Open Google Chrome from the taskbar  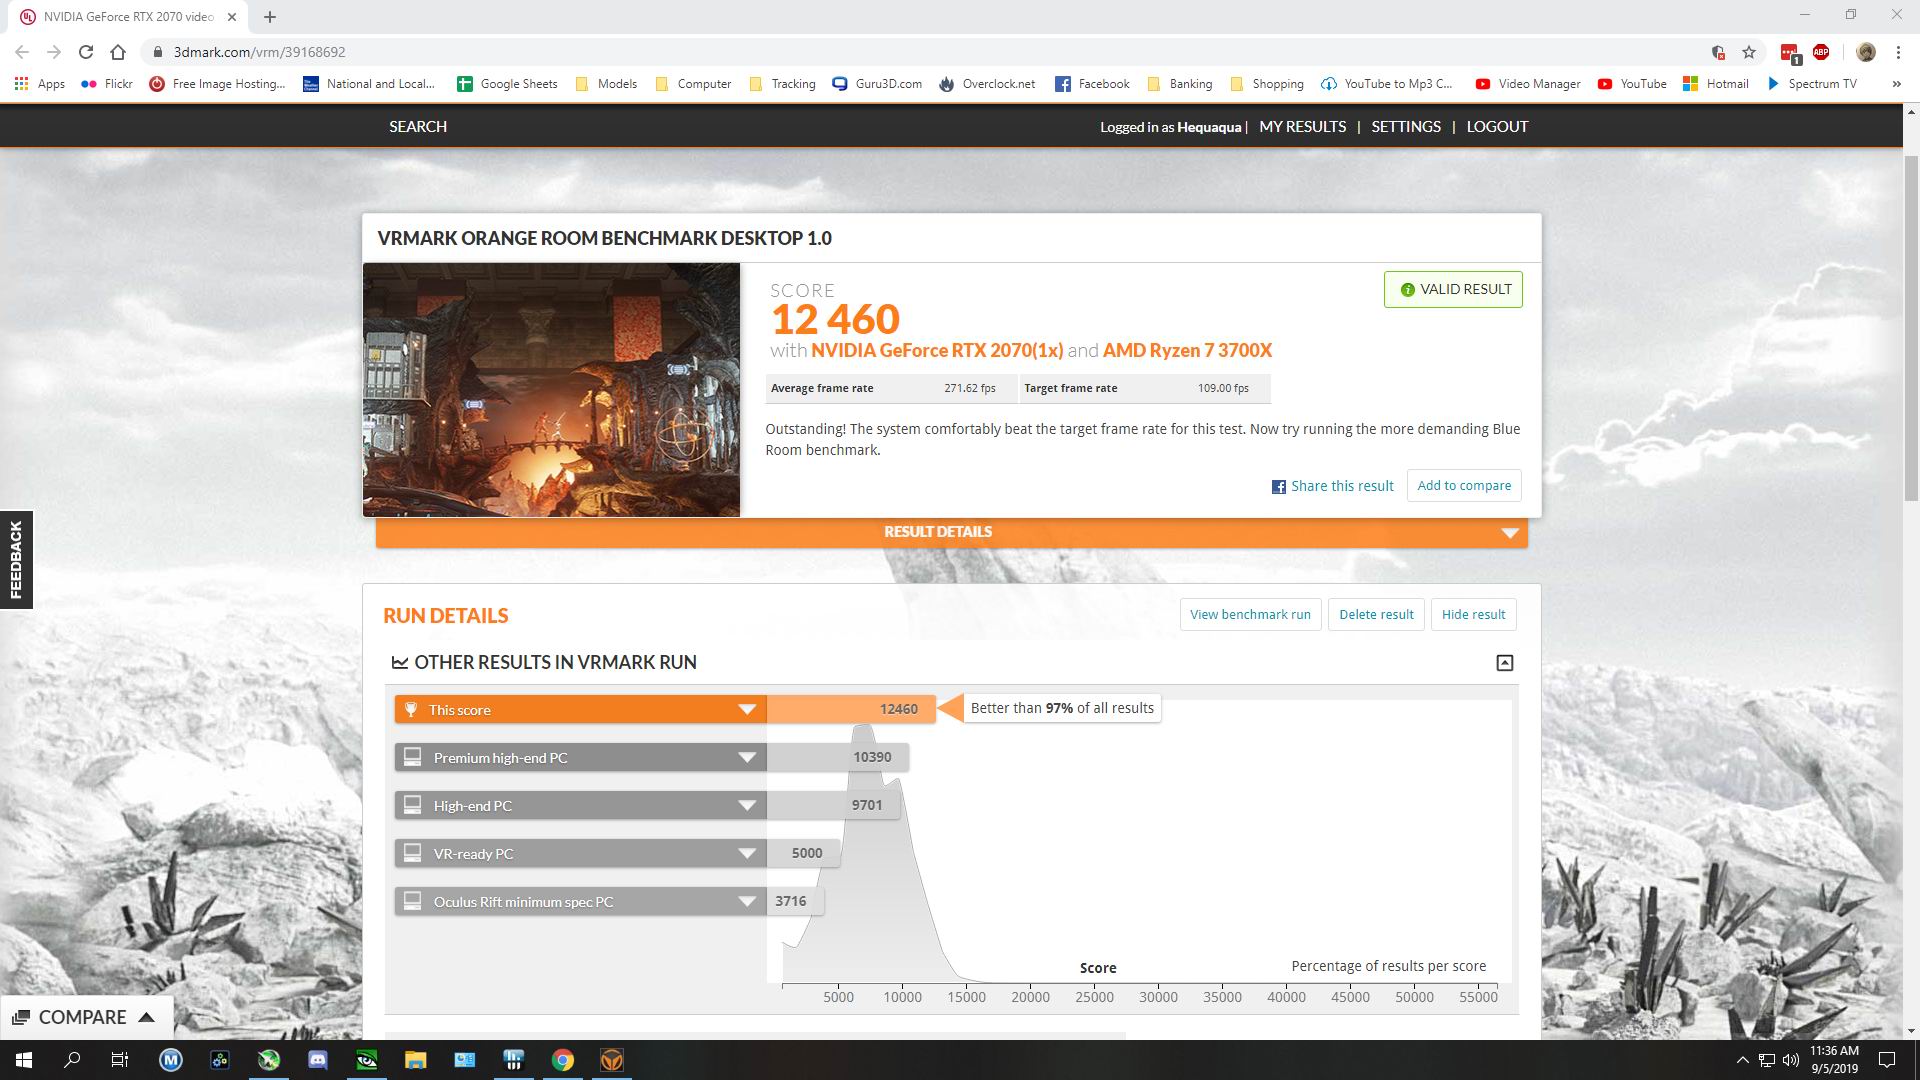(x=563, y=1060)
